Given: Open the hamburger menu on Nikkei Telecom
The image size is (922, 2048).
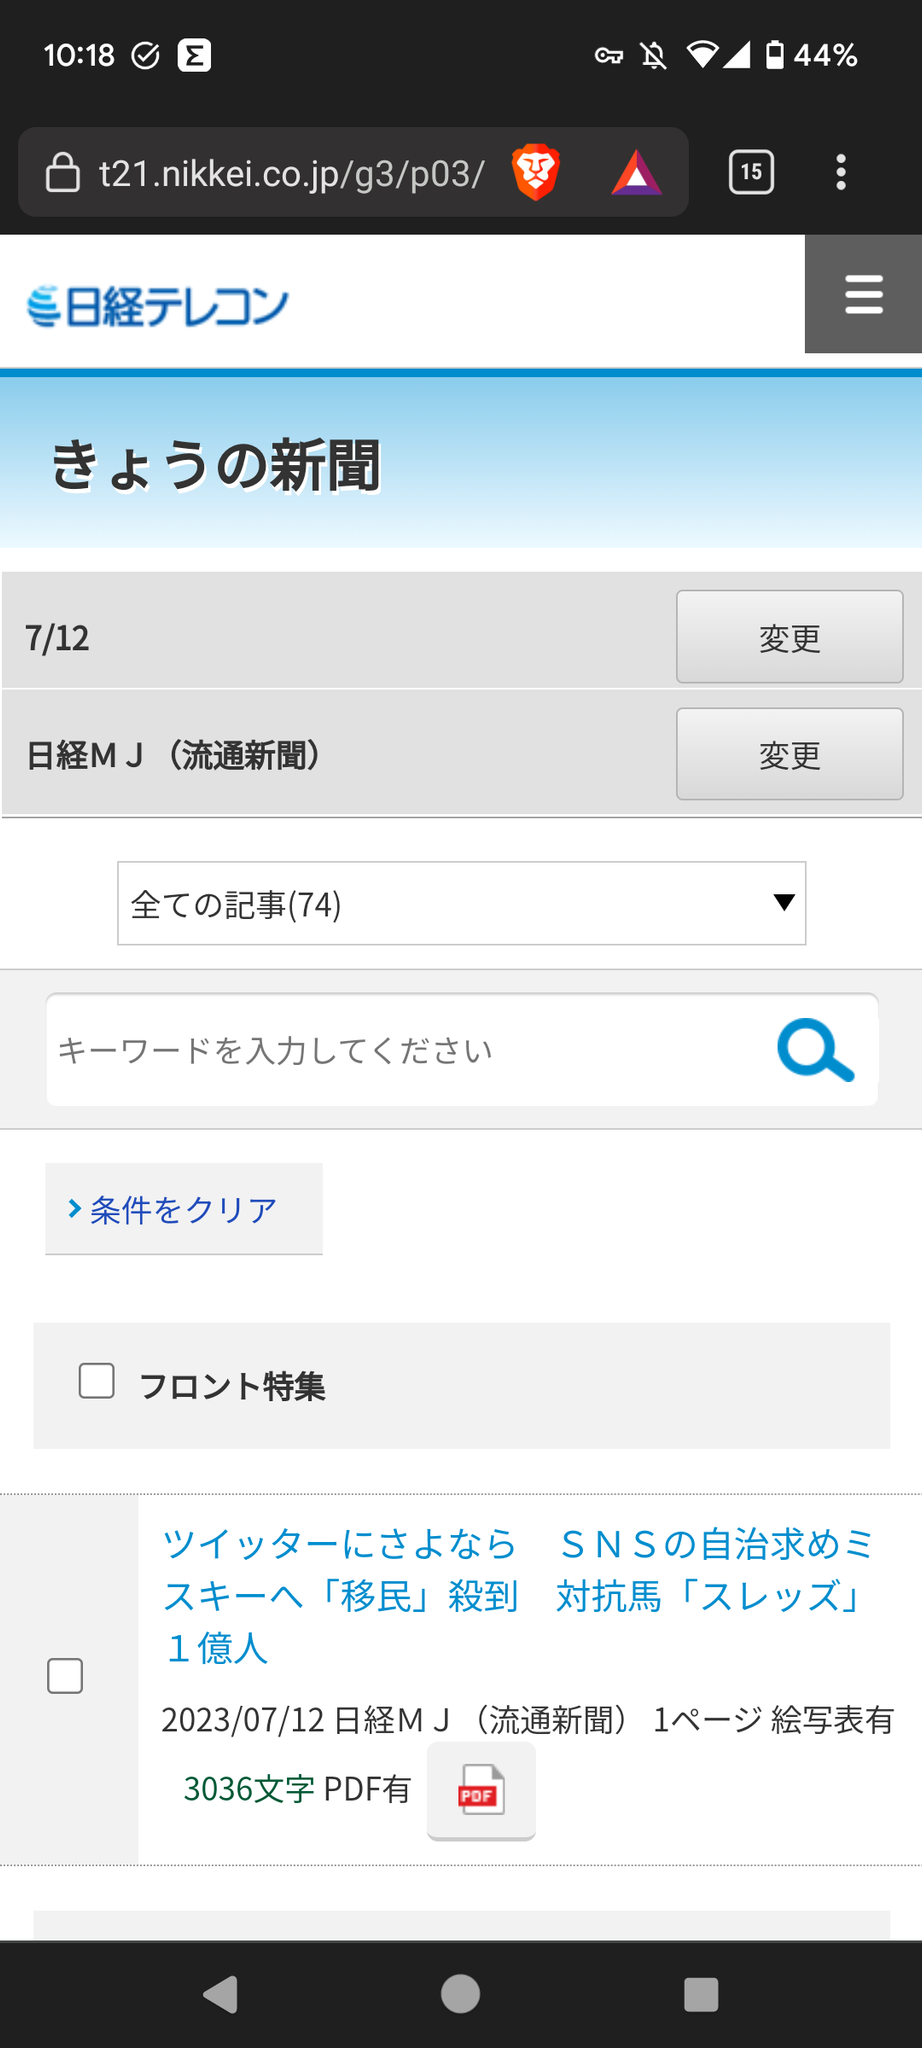Looking at the screenshot, I should tap(862, 294).
